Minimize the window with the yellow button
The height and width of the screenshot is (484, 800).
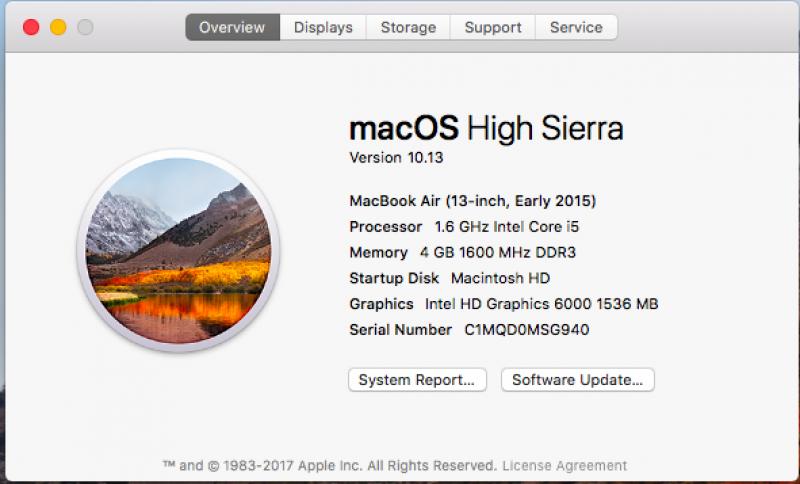(x=58, y=27)
